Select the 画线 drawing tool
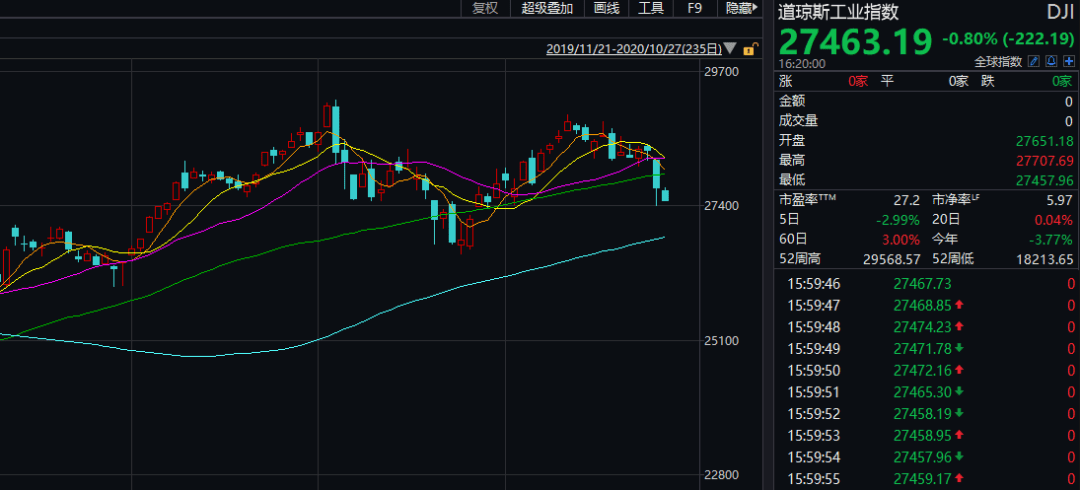This screenshot has height=490, width=1080. click(606, 9)
